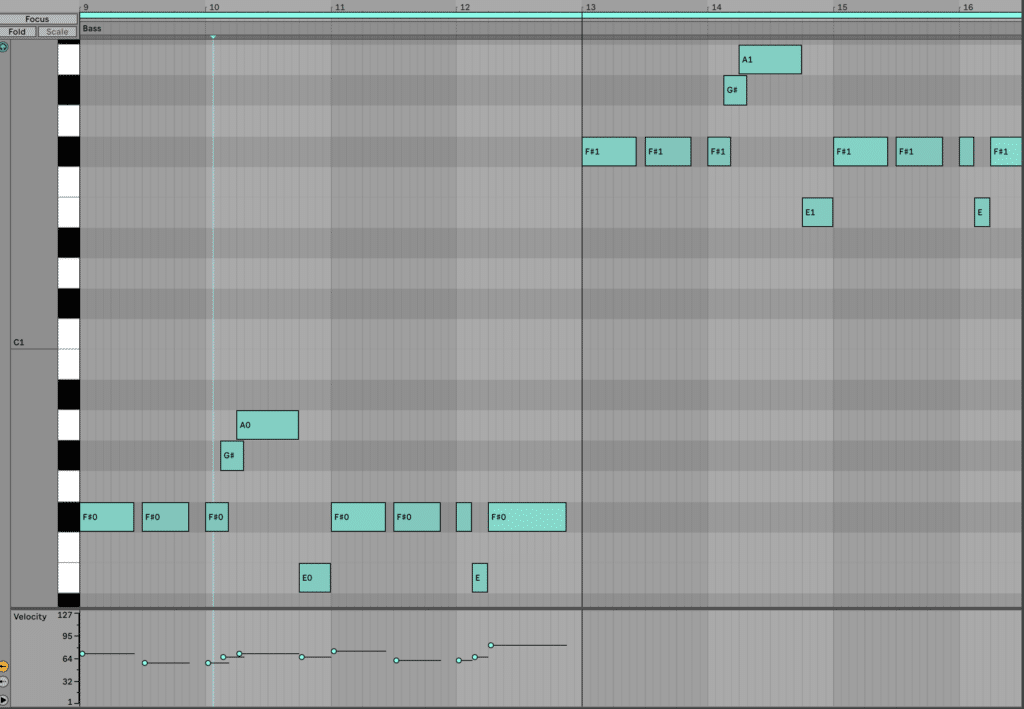Image resolution: width=1024 pixels, height=709 pixels.
Task: Click bar 15 in the time ruler
Action: pos(842,7)
